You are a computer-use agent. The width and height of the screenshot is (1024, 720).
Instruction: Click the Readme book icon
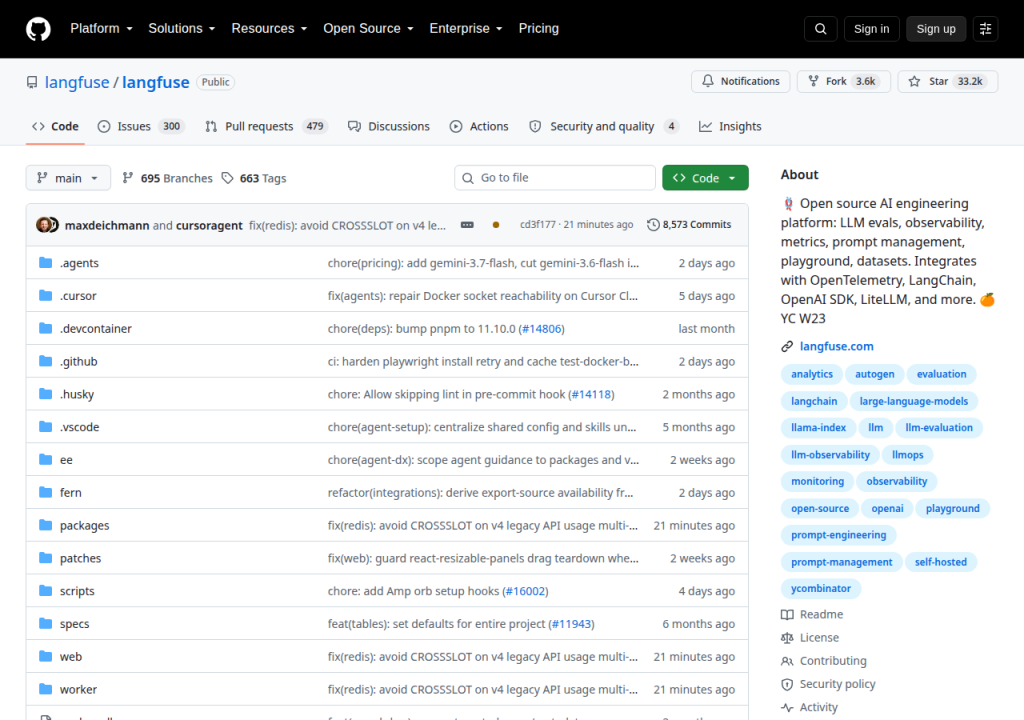(x=787, y=615)
